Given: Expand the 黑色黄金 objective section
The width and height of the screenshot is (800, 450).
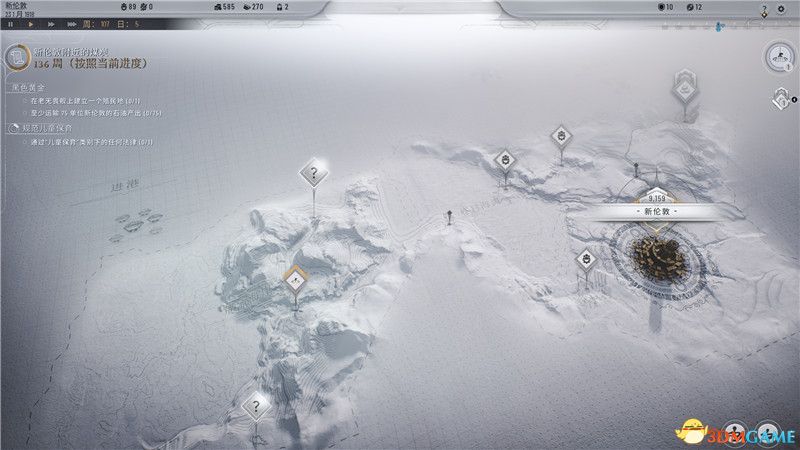Looking at the screenshot, I should click(x=30, y=88).
